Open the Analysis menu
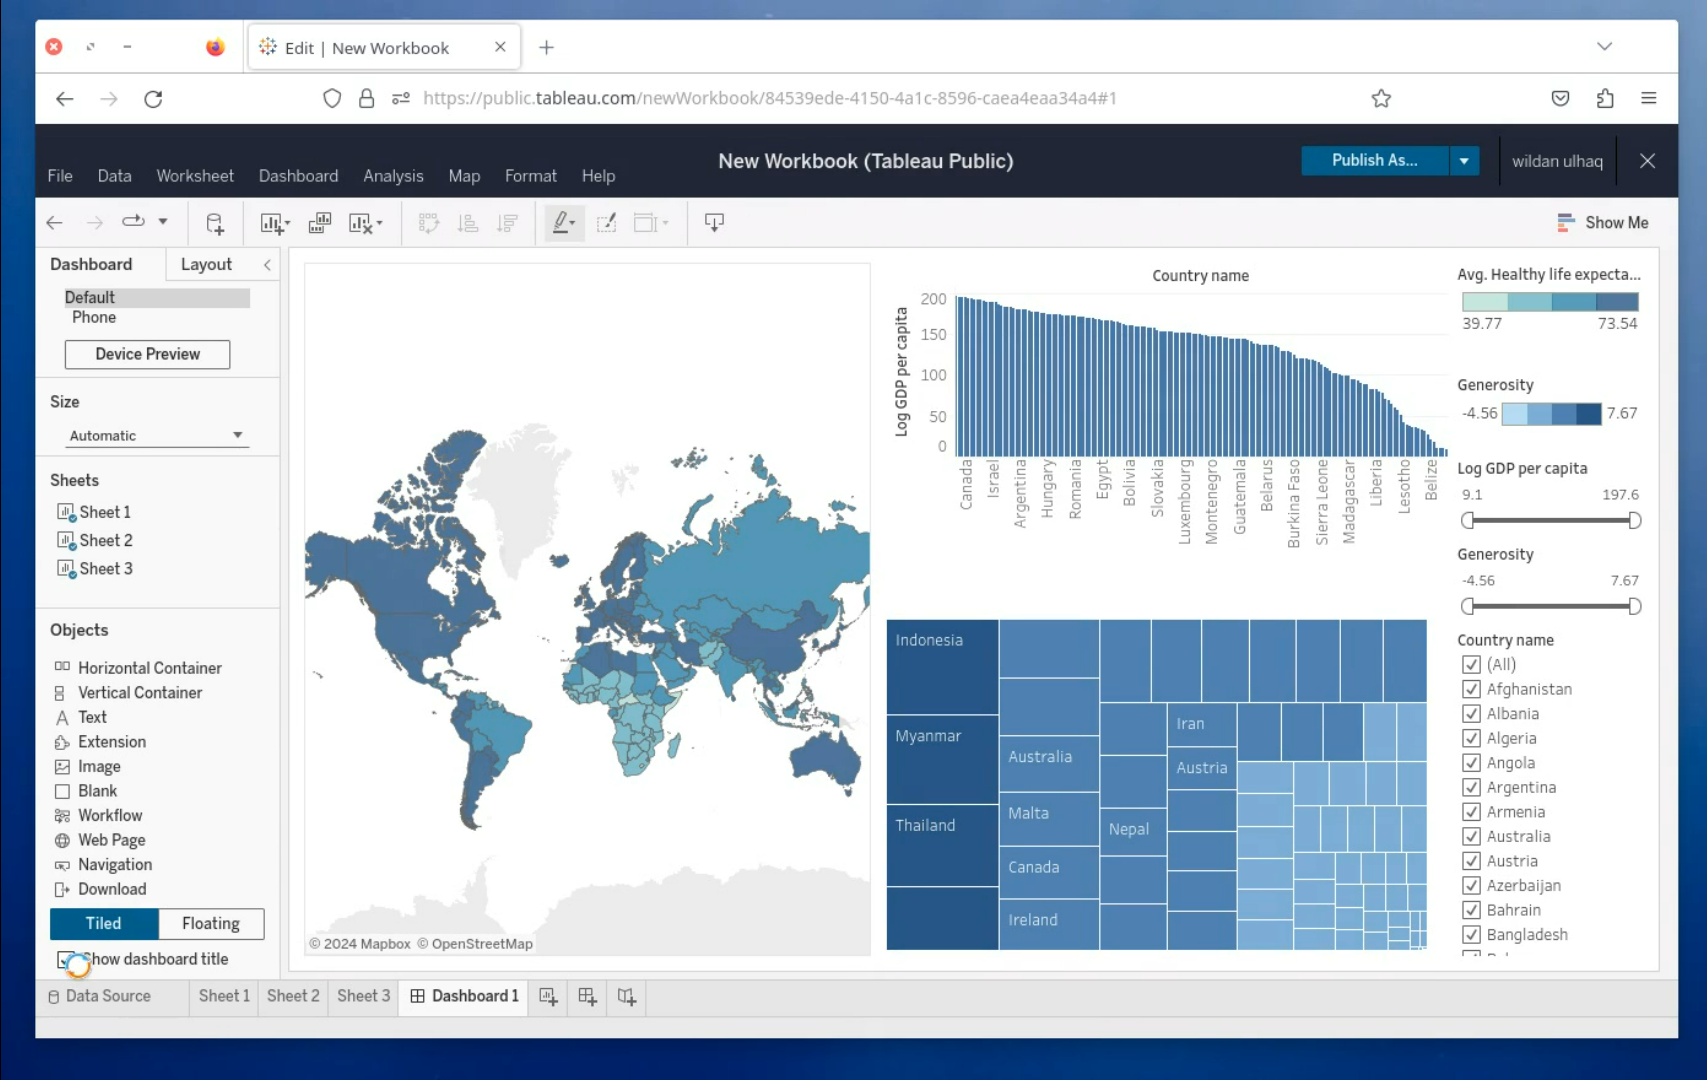Image resolution: width=1707 pixels, height=1080 pixels. click(x=393, y=176)
